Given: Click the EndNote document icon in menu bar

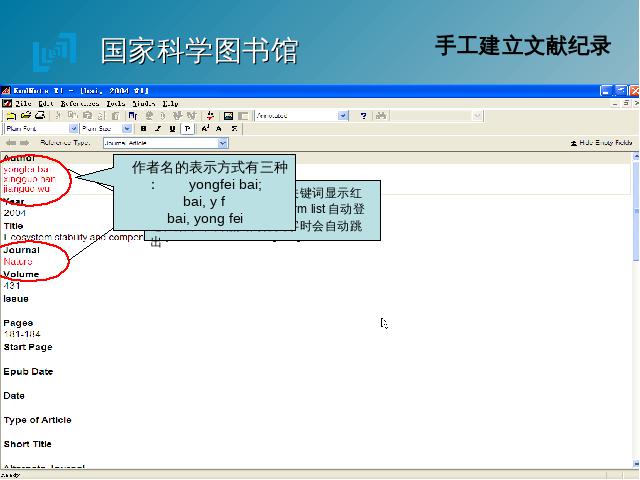Looking at the screenshot, I should (7, 103).
